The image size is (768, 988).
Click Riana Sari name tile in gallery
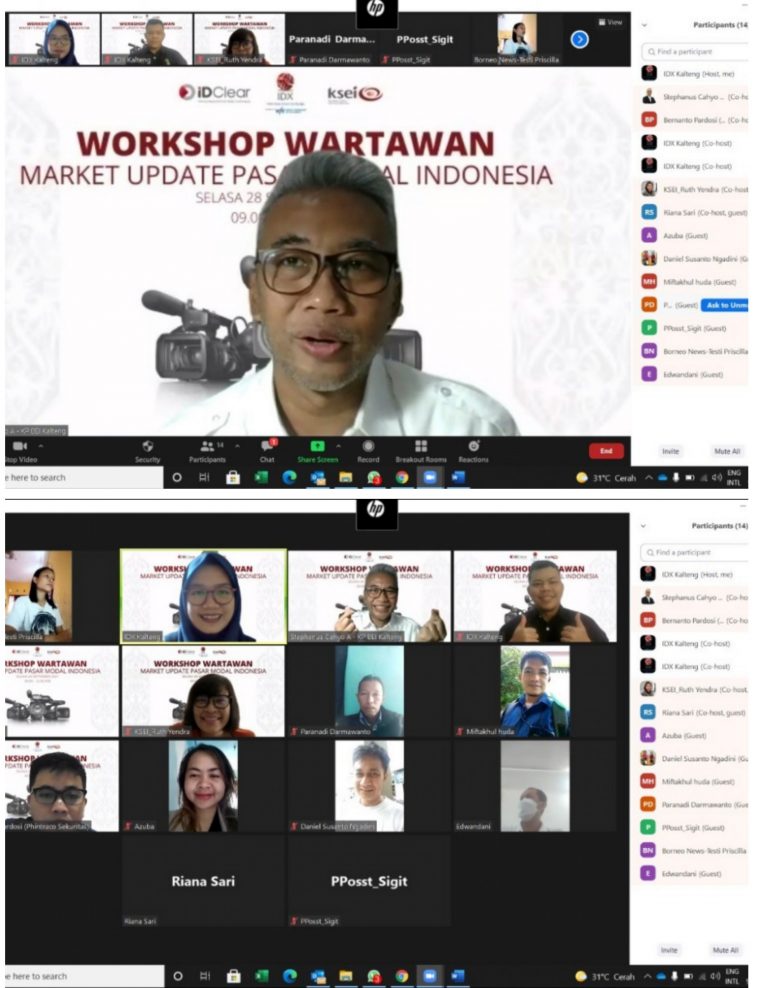coord(203,881)
